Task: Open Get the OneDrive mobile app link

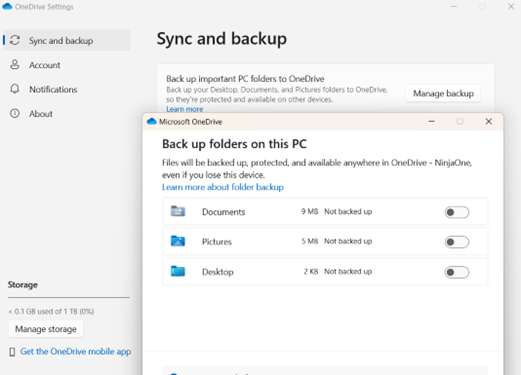Action: click(76, 352)
